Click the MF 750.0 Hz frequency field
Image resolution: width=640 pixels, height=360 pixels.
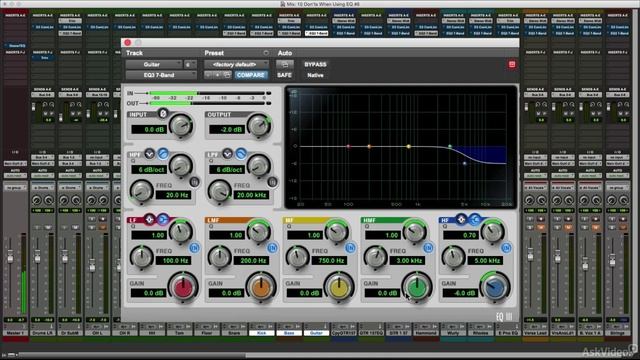click(x=329, y=260)
